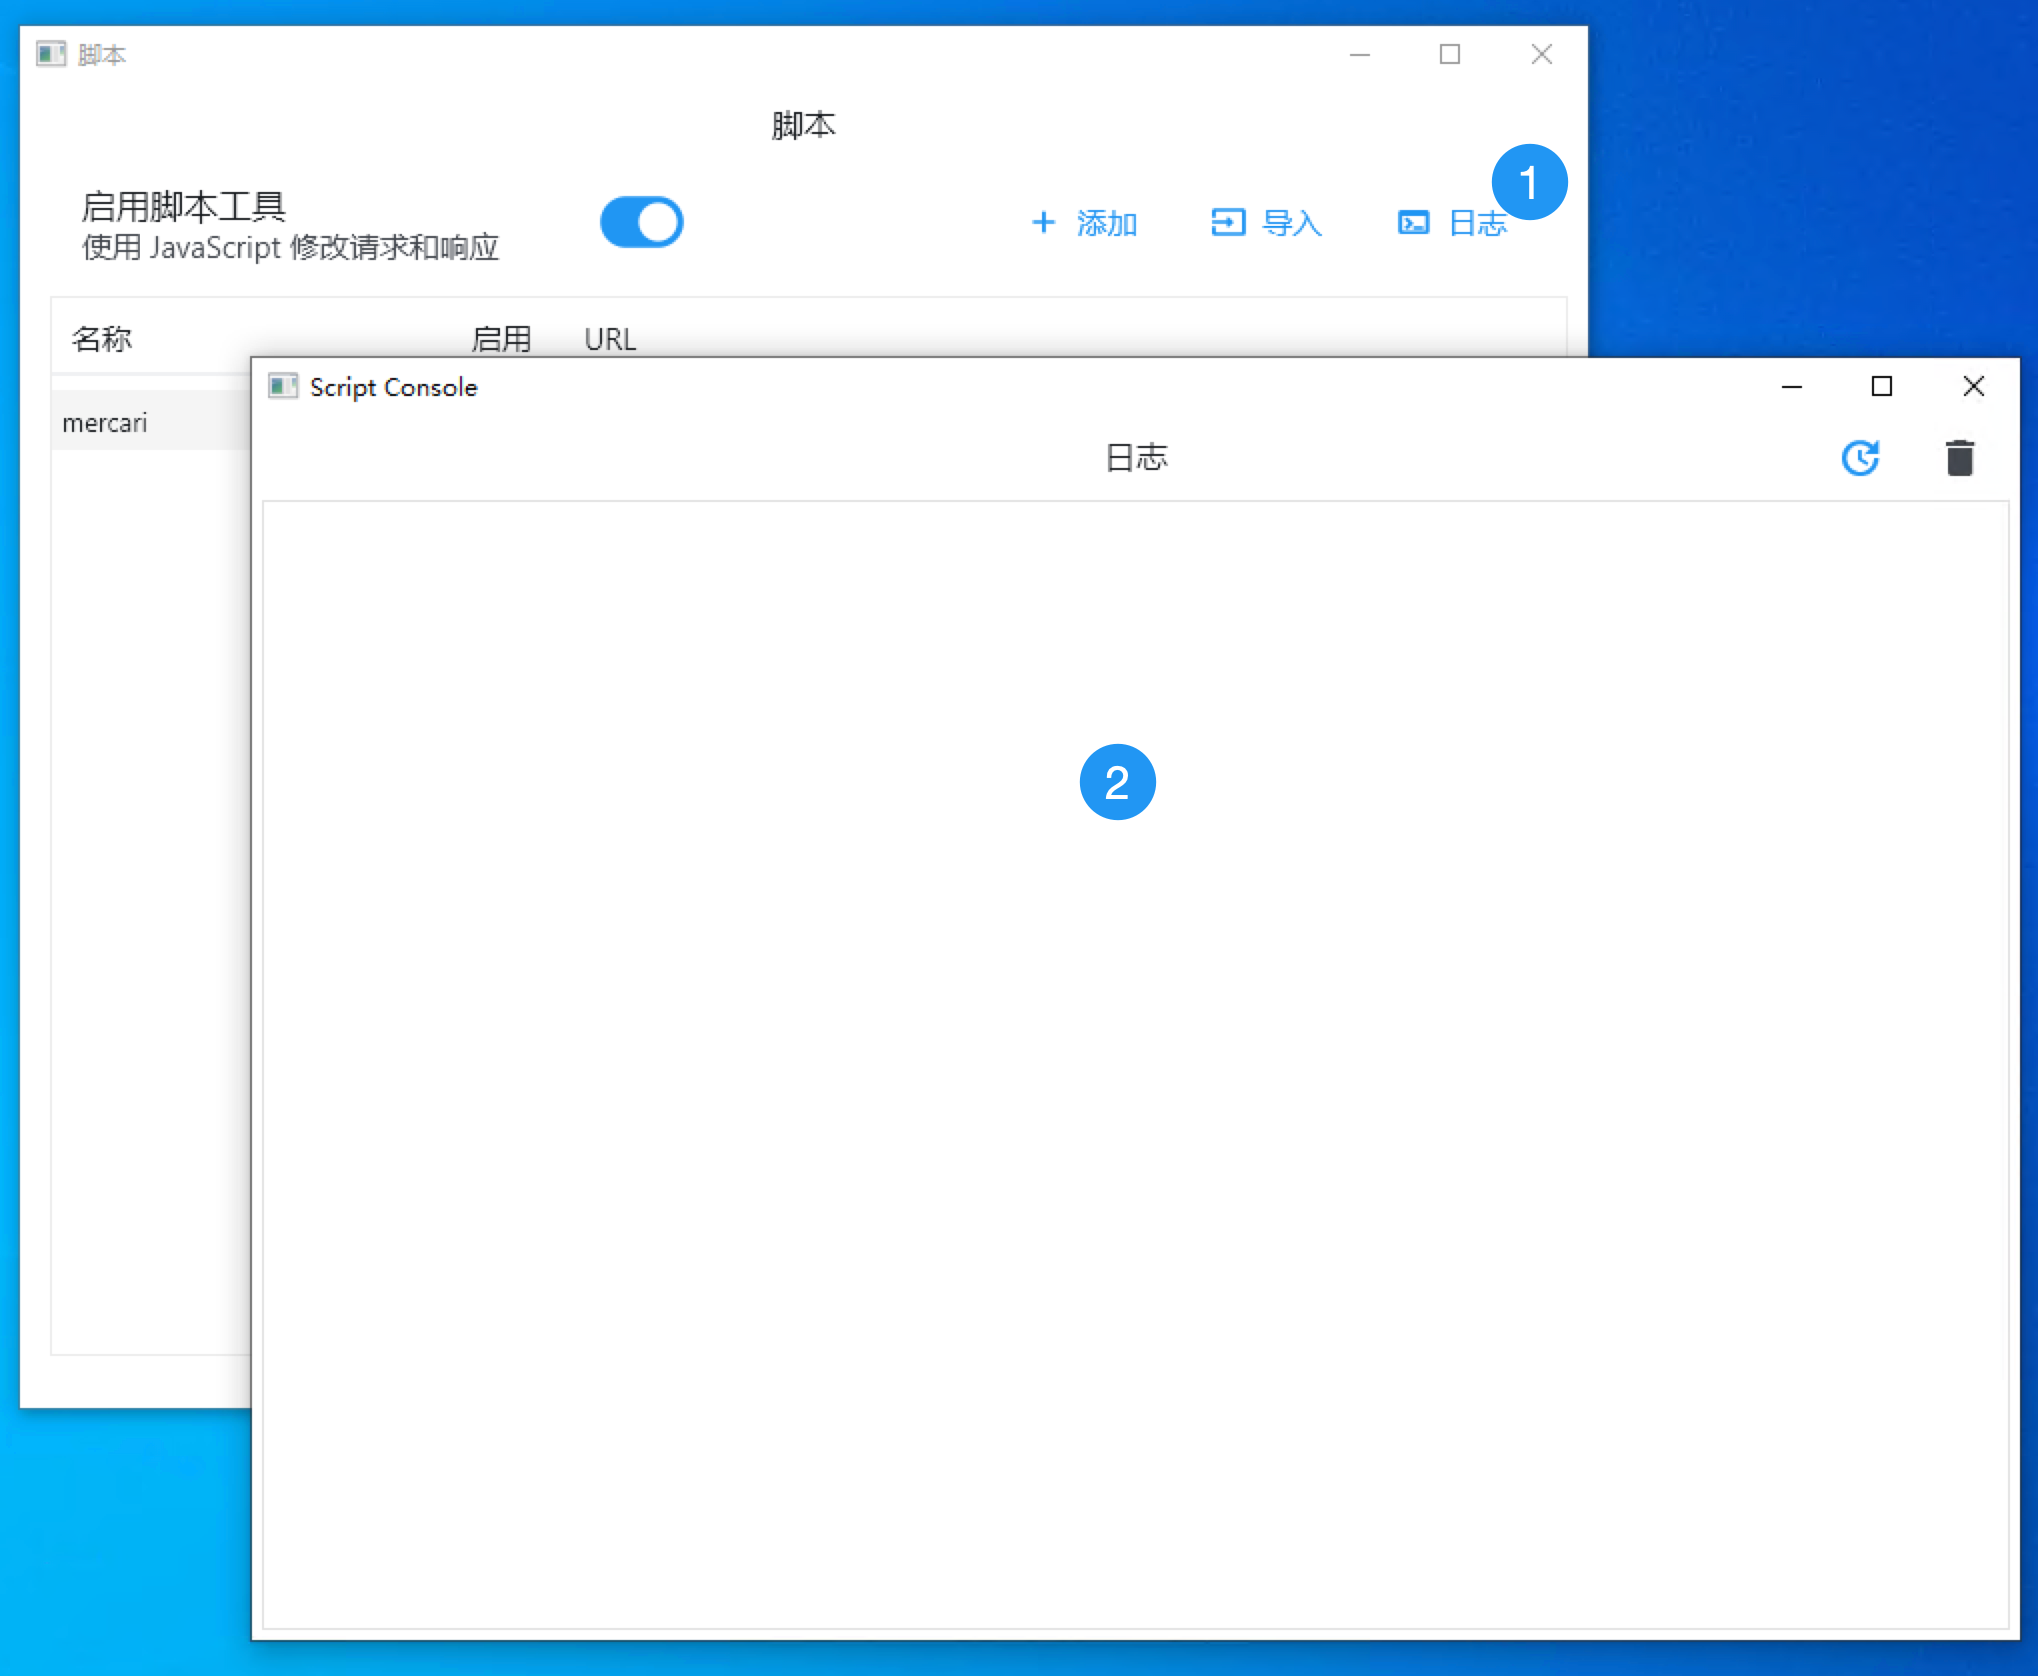Close the Script Console window

(x=1973, y=386)
